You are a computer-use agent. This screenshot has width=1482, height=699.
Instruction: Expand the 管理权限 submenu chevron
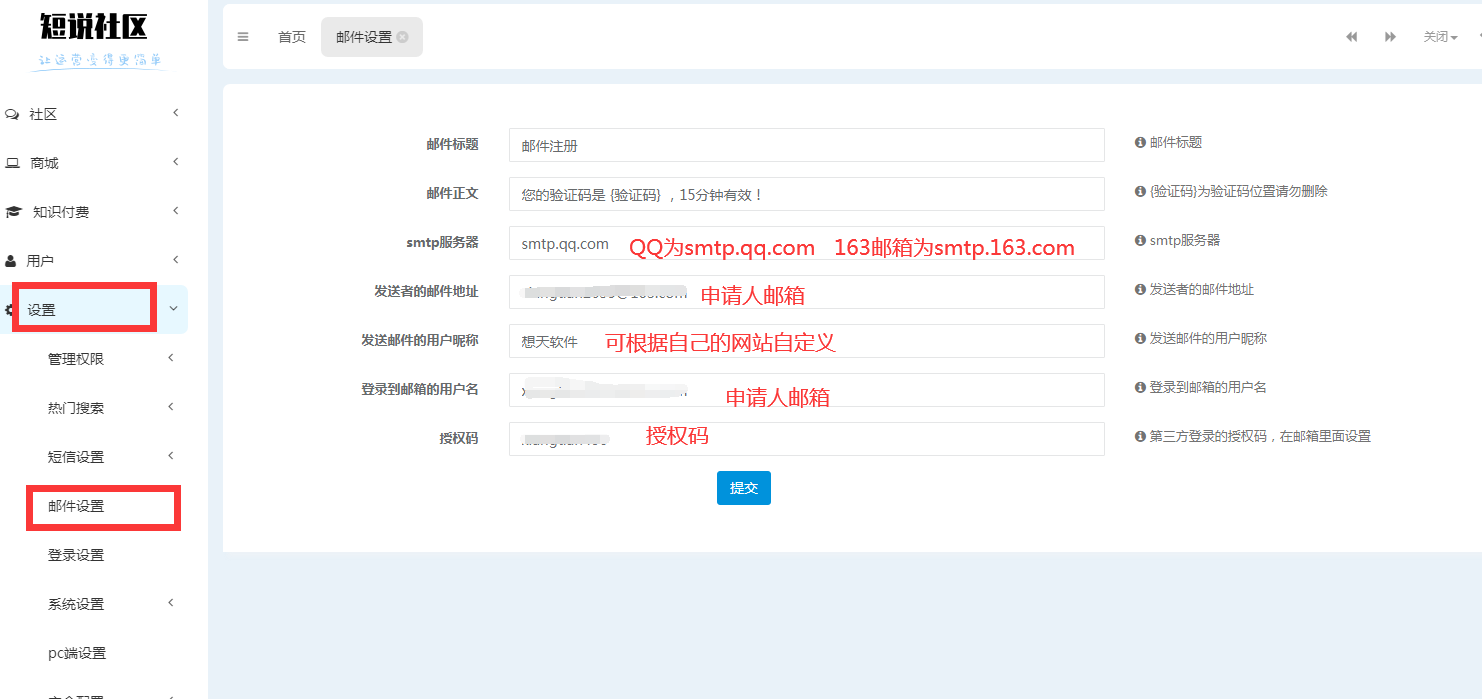[x=171, y=358]
